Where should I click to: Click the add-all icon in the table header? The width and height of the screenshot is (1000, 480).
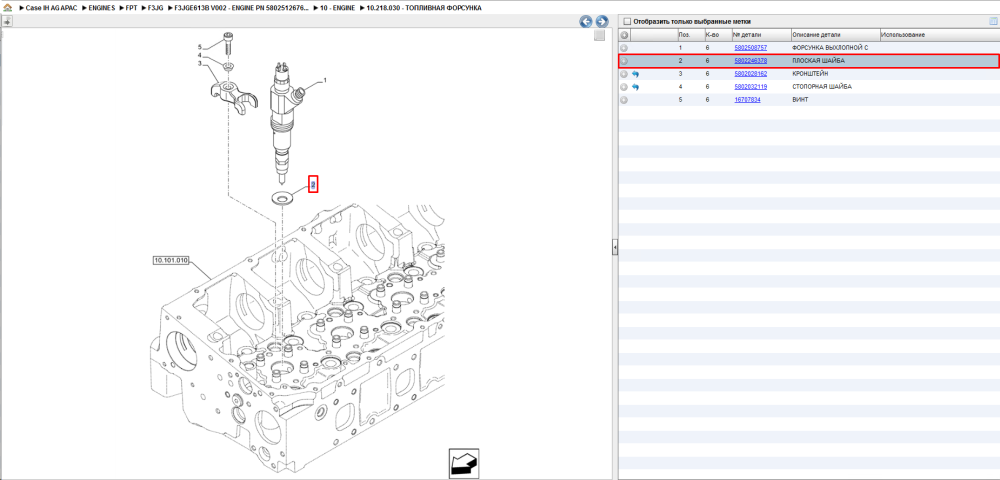624,34
